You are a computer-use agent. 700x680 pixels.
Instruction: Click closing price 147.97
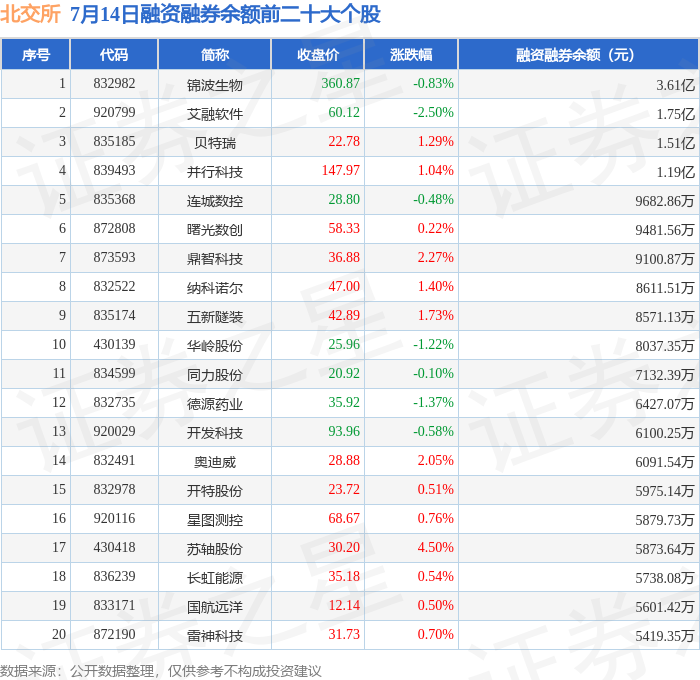[x=341, y=171]
